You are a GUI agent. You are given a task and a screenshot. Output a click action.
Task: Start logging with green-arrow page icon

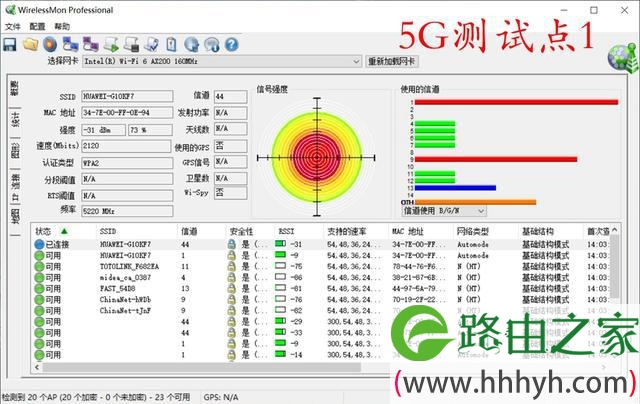(x=111, y=44)
